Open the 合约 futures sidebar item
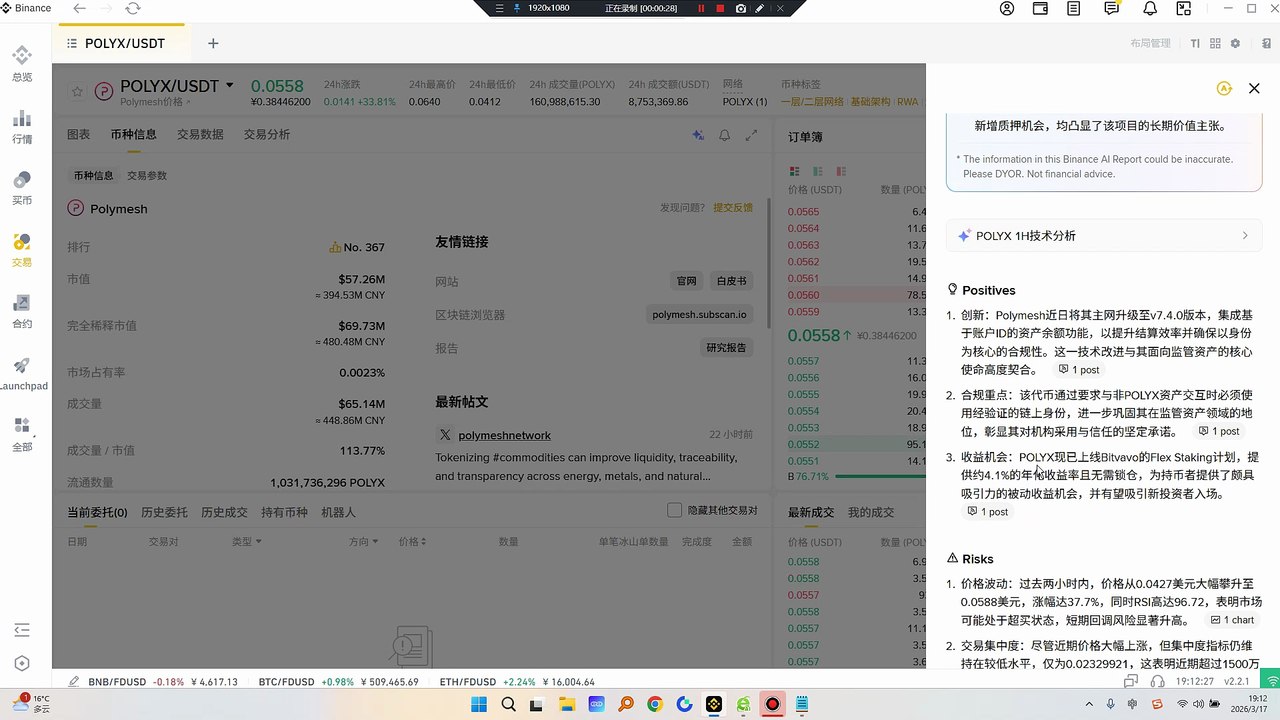1280x720 pixels. [x=22, y=311]
